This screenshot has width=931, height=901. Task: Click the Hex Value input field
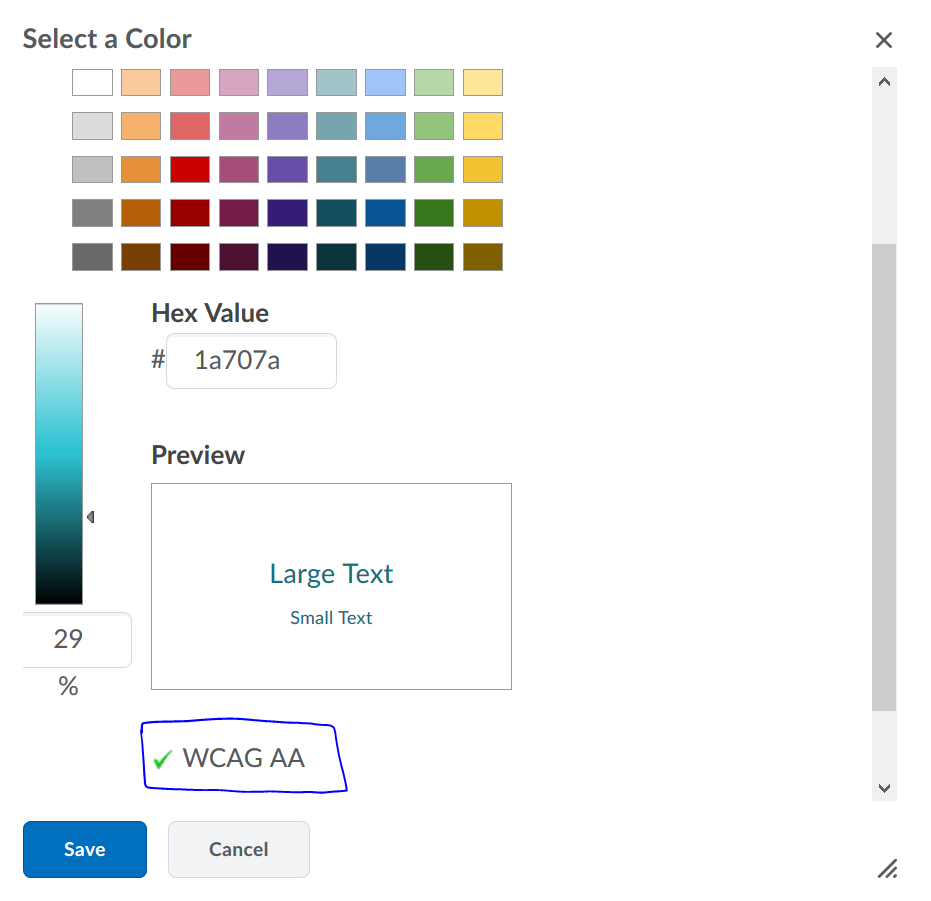[x=251, y=360]
